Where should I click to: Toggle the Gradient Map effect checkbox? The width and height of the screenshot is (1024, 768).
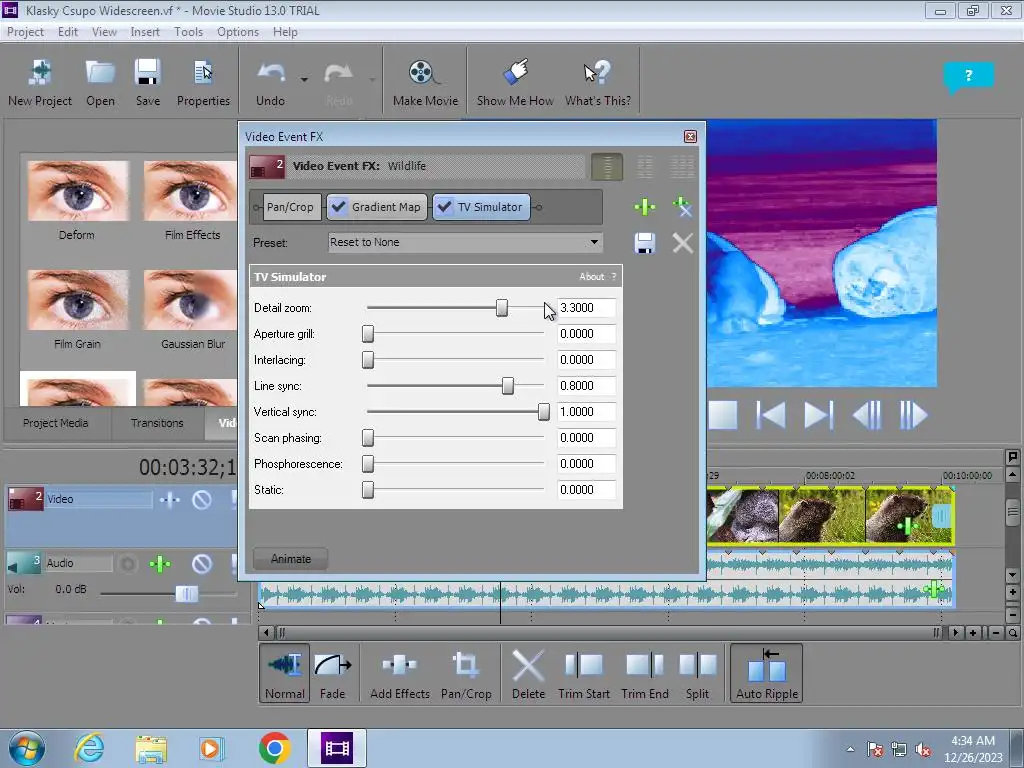(338, 207)
